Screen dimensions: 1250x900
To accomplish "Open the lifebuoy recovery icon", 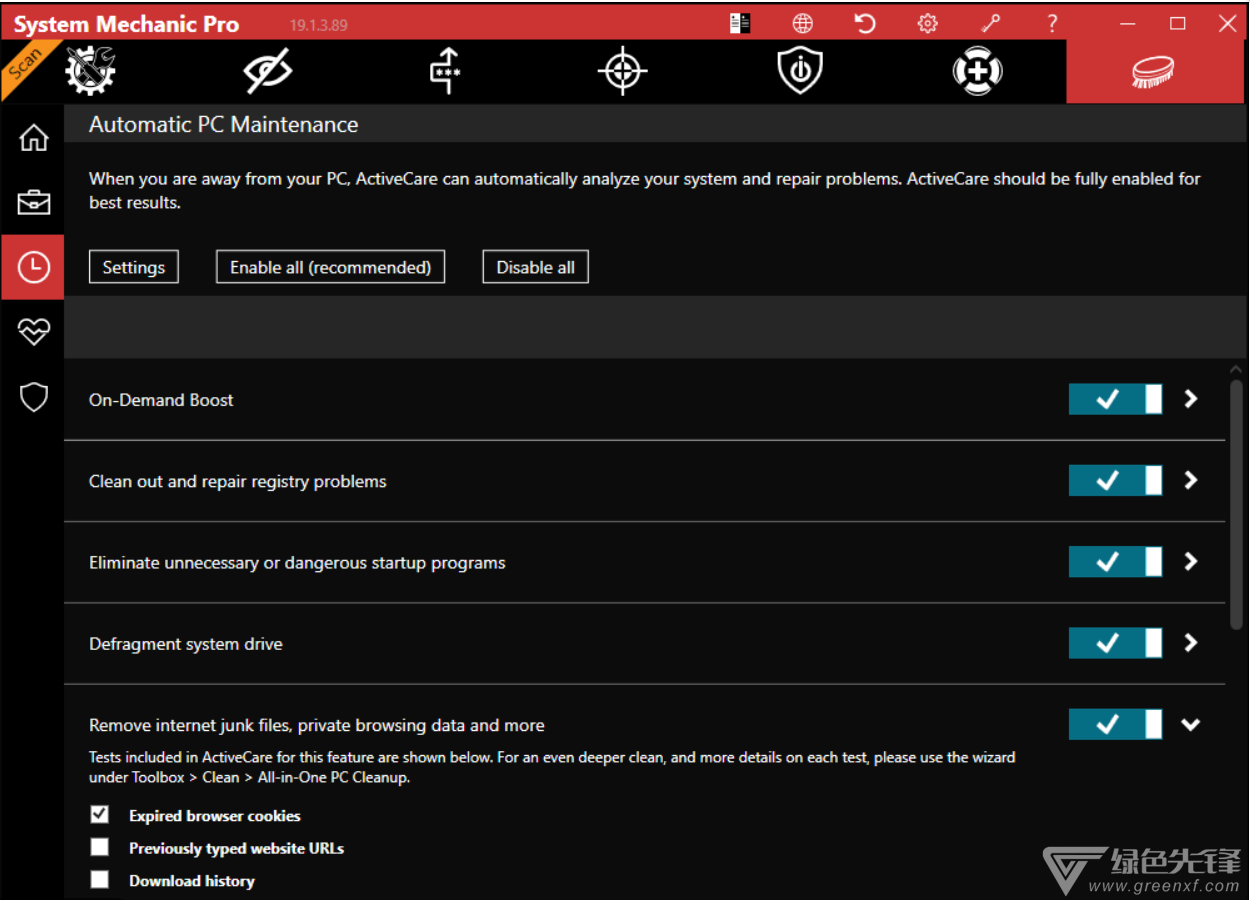I will point(977,71).
